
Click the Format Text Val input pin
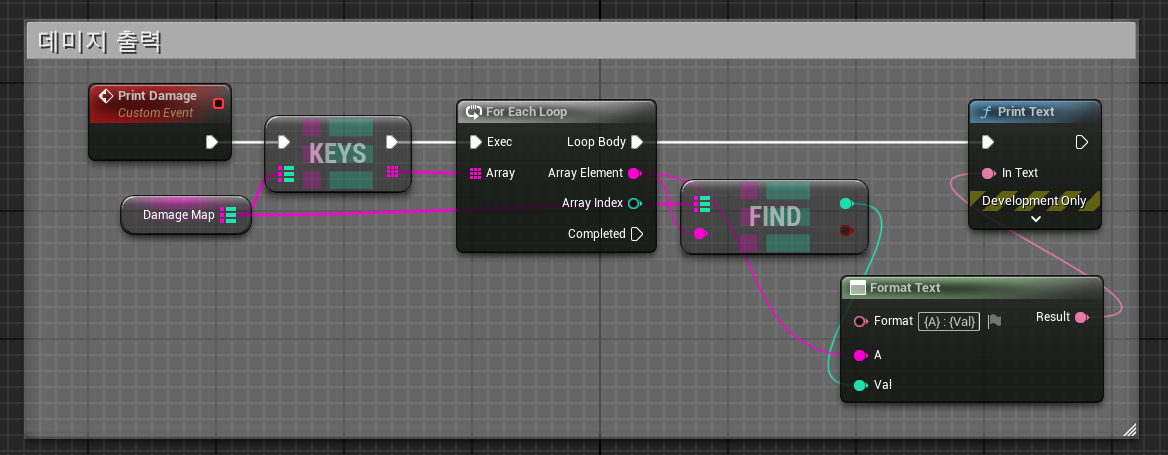[x=860, y=385]
